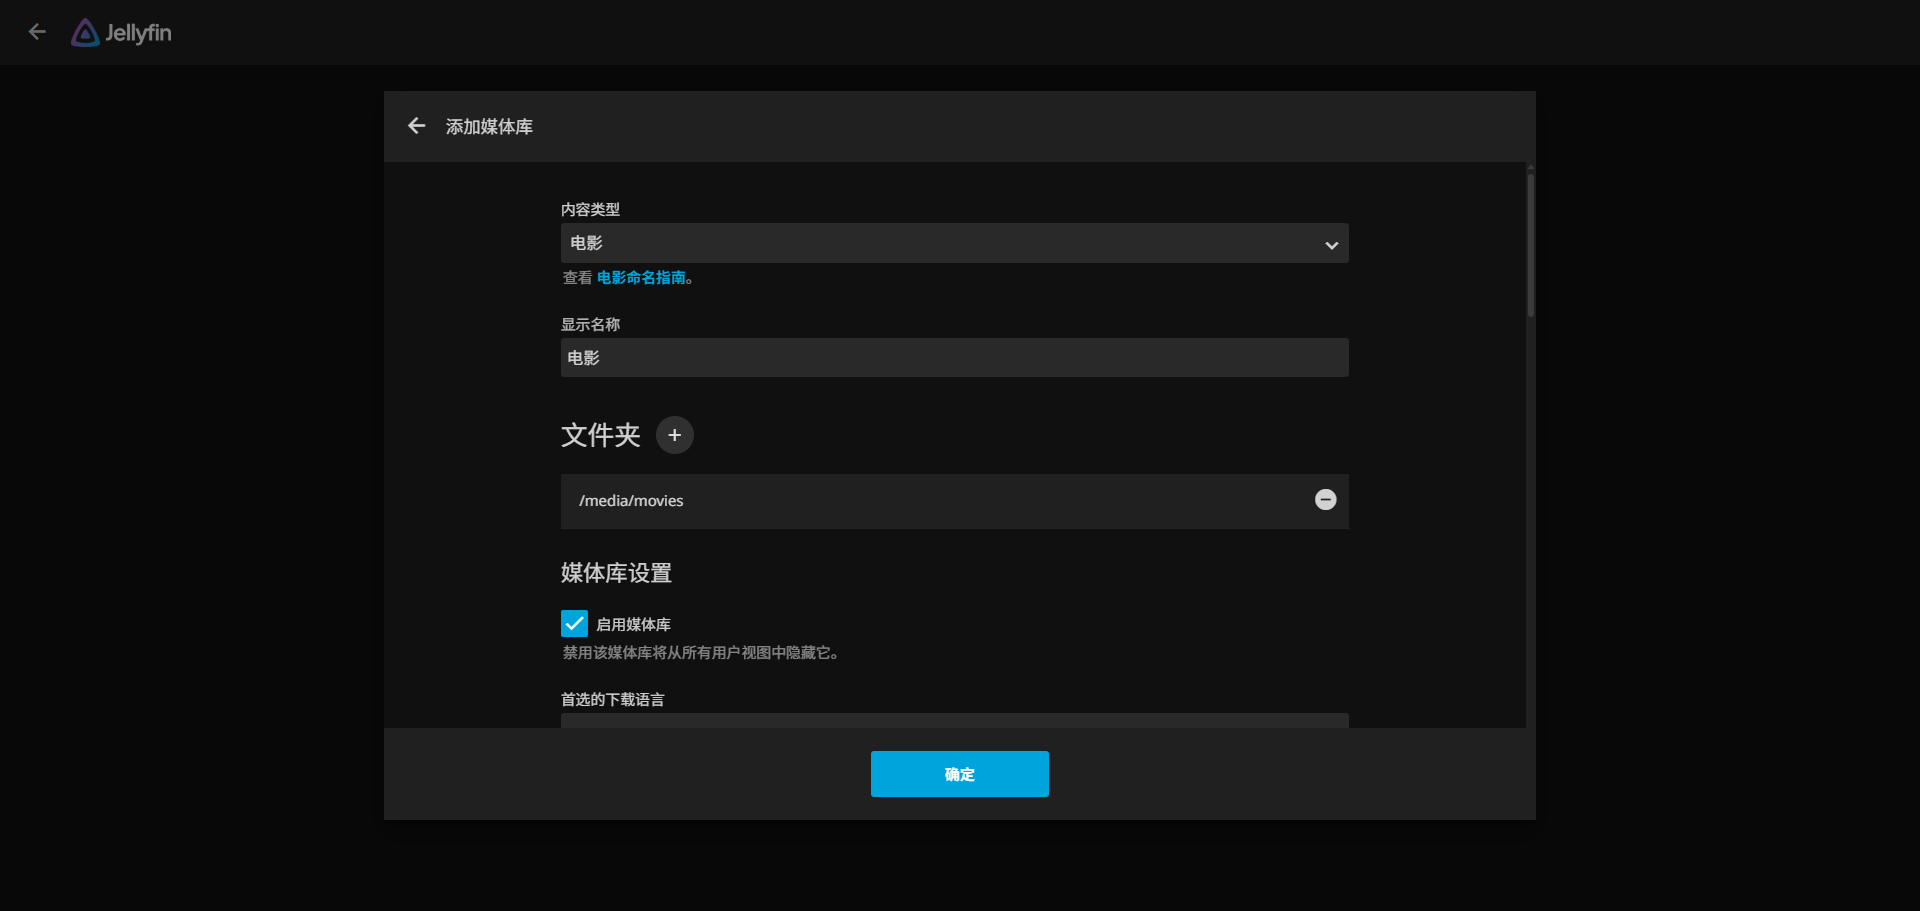1920x911 pixels.
Task: Click into the 显示名称 text field
Action: pyautogui.click(x=954, y=358)
